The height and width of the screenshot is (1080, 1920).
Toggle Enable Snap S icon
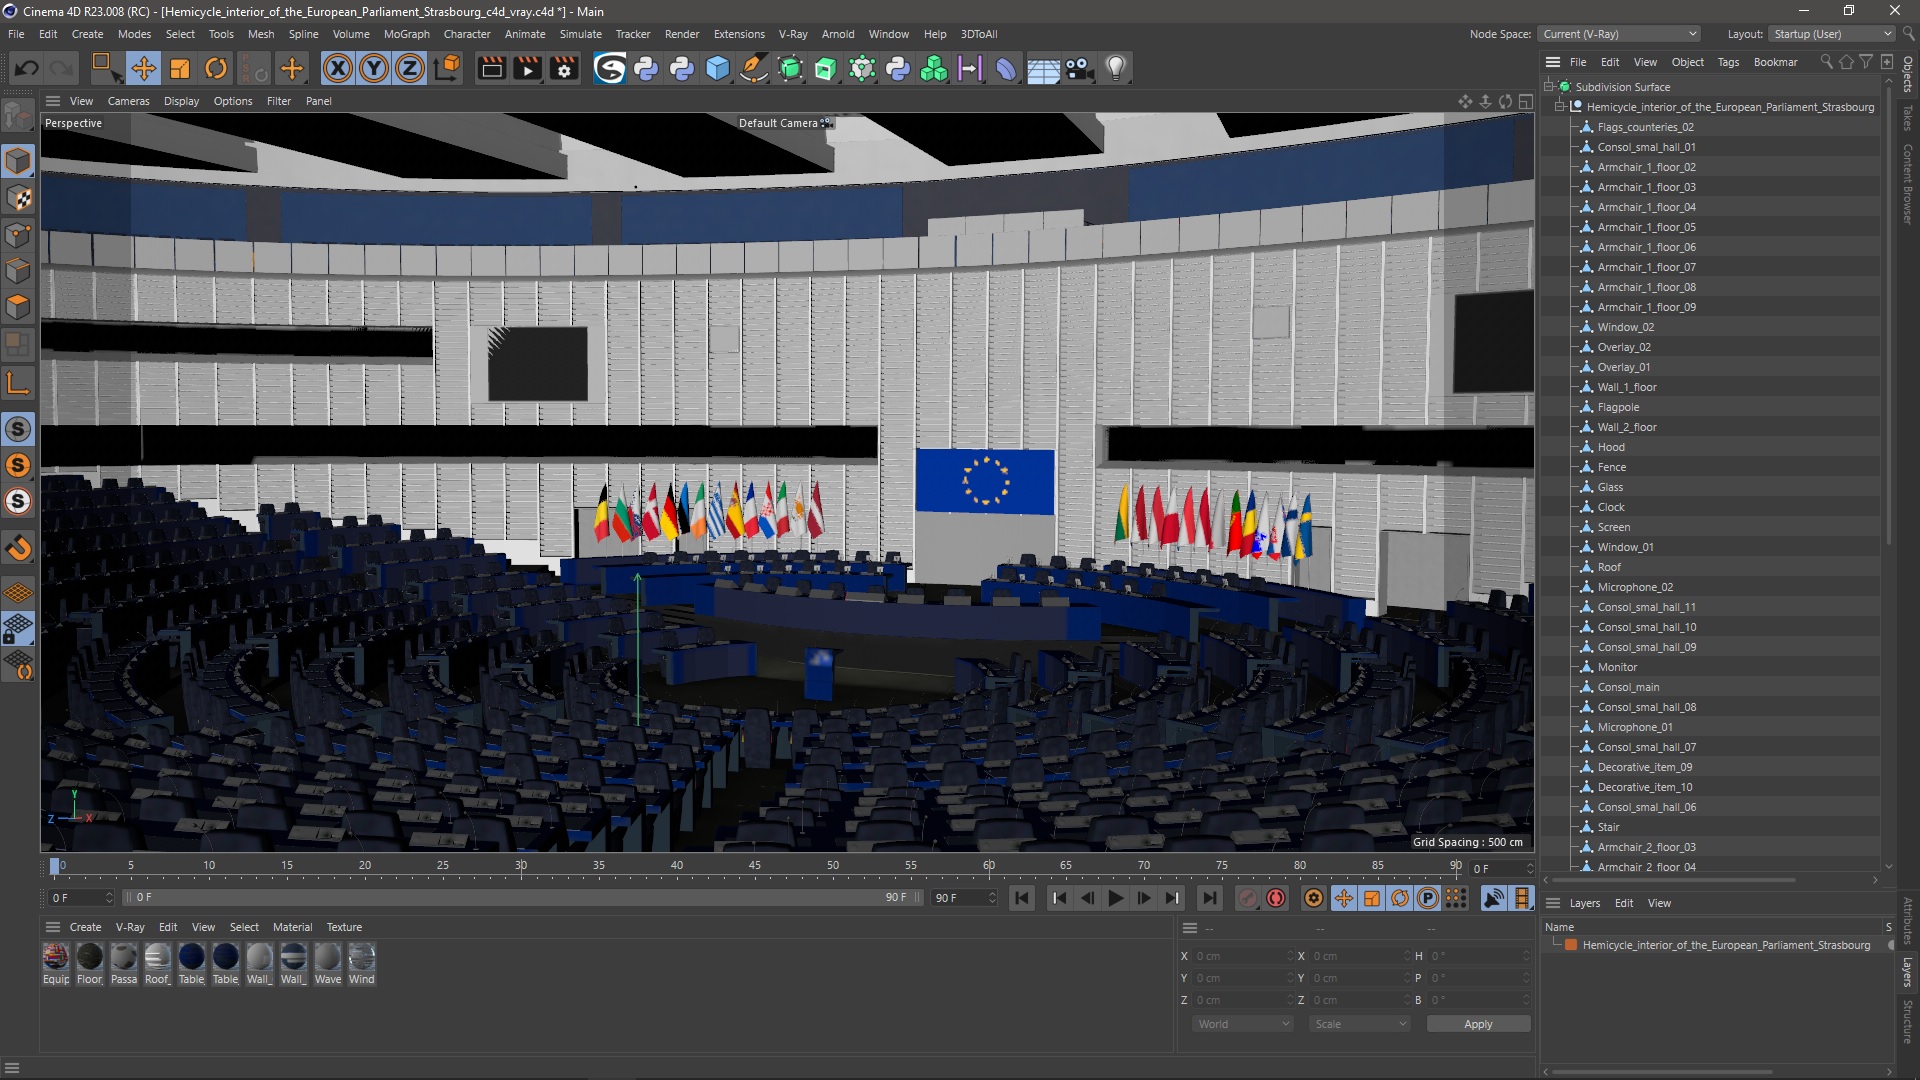click(18, 429)
